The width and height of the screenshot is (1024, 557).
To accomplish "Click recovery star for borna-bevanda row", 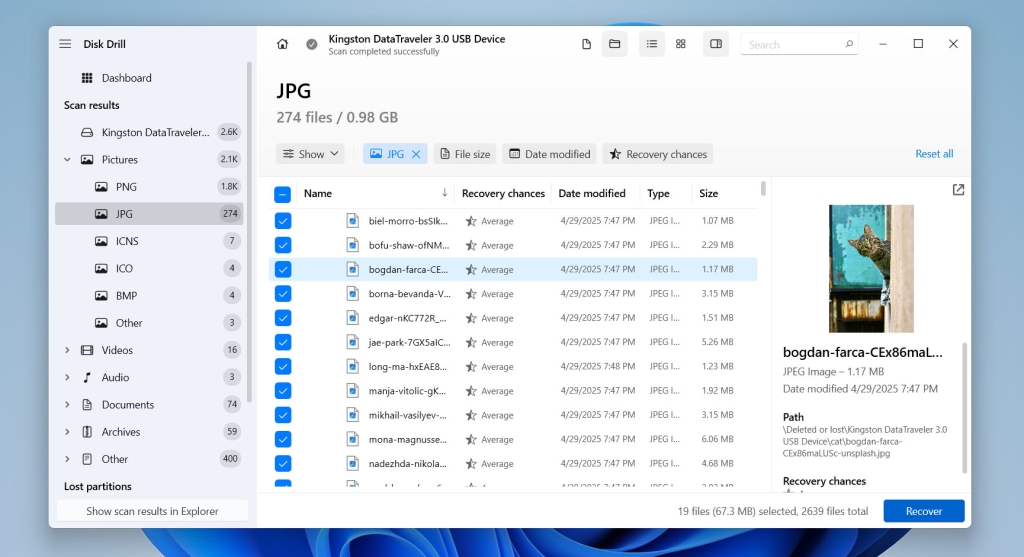I will (470, 294).
